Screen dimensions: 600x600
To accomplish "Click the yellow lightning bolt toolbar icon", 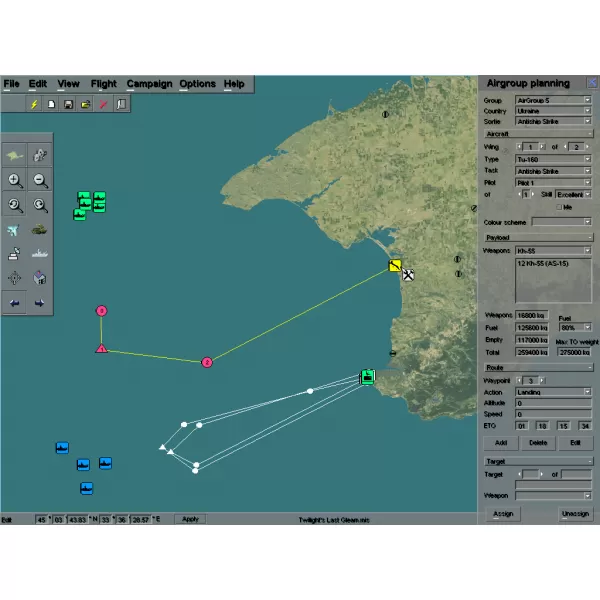I will tap(34, 104).
